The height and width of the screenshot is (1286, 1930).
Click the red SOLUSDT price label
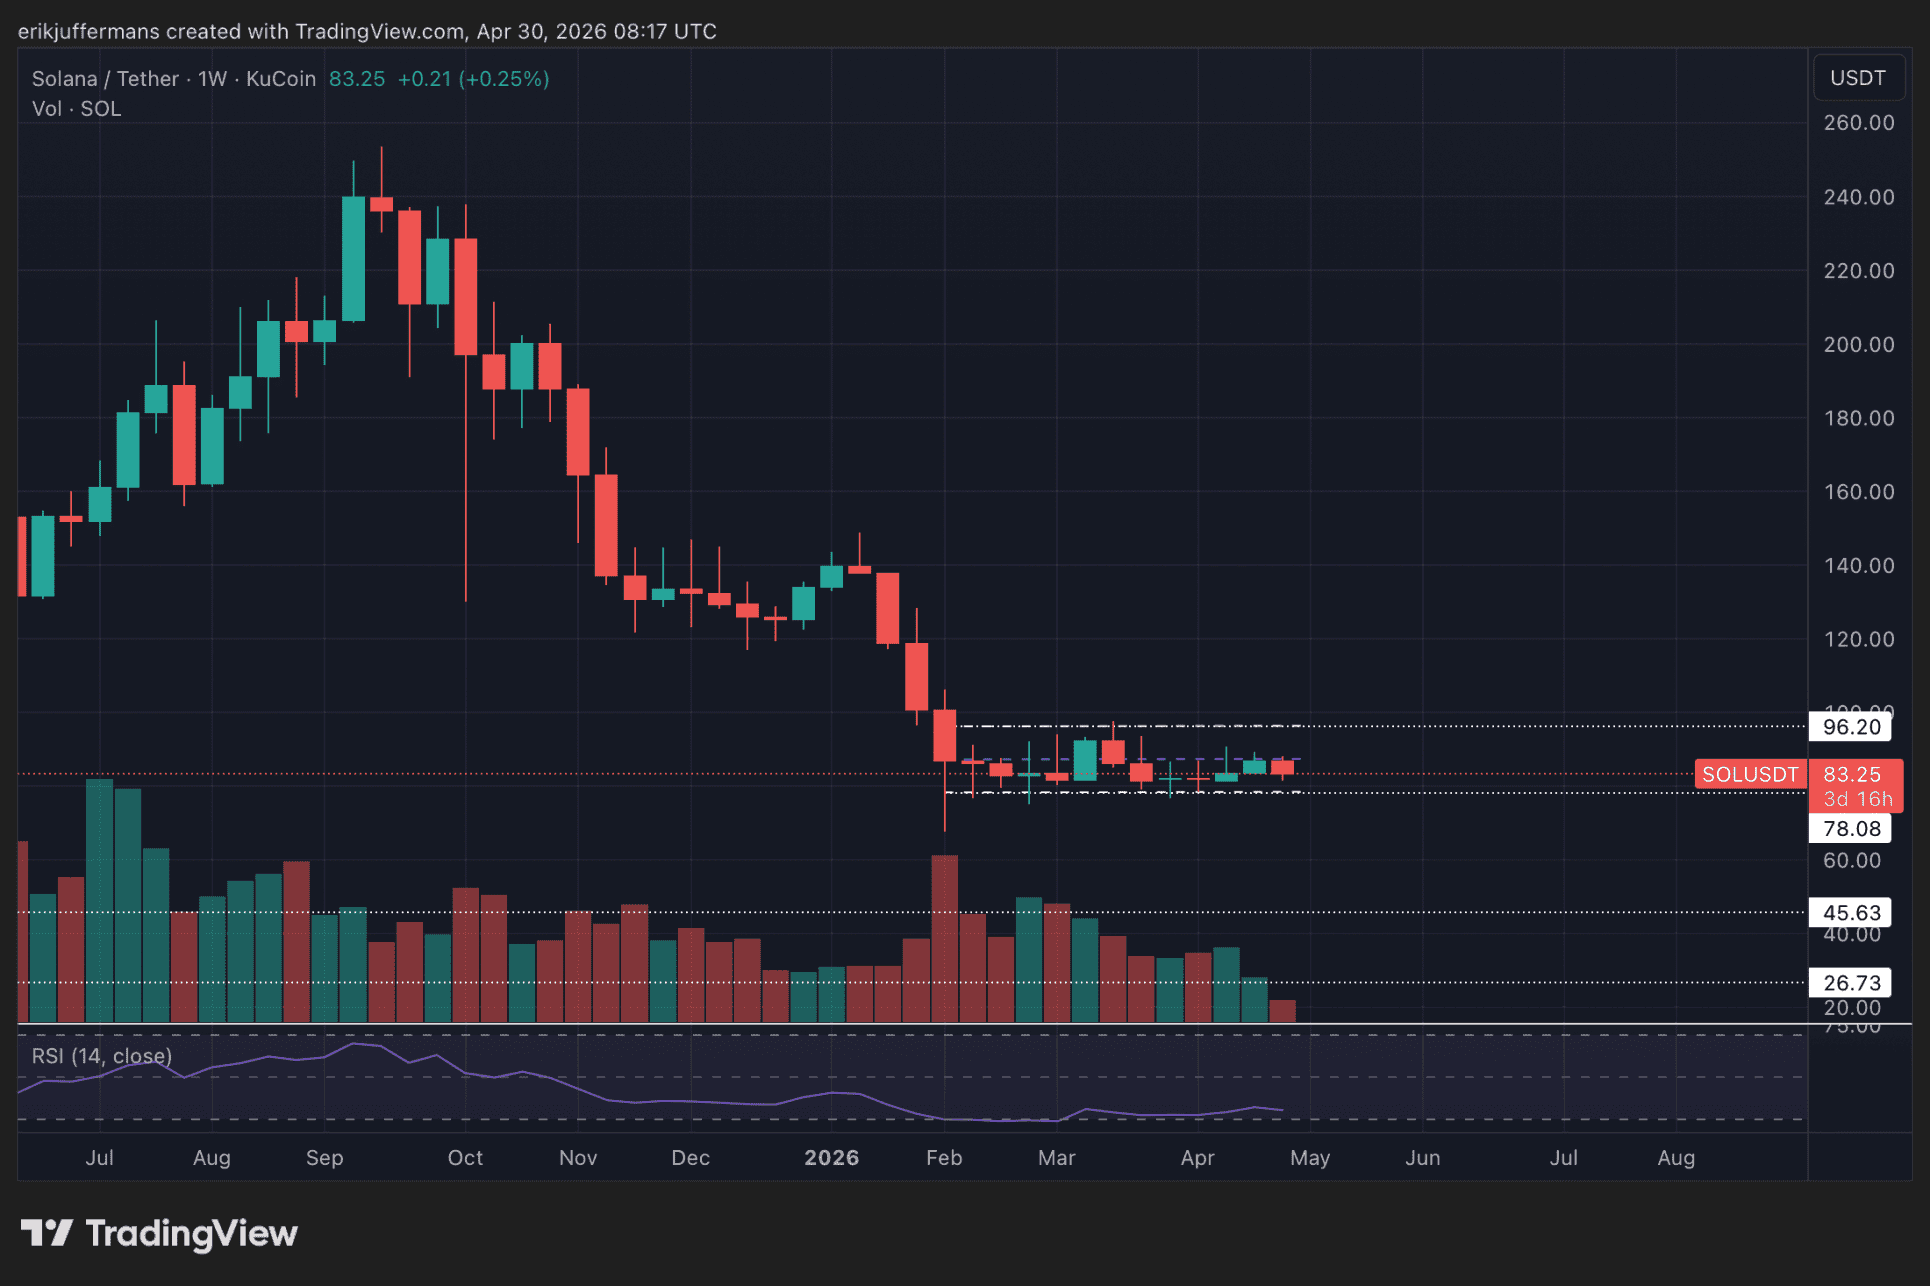(1749, 774)
